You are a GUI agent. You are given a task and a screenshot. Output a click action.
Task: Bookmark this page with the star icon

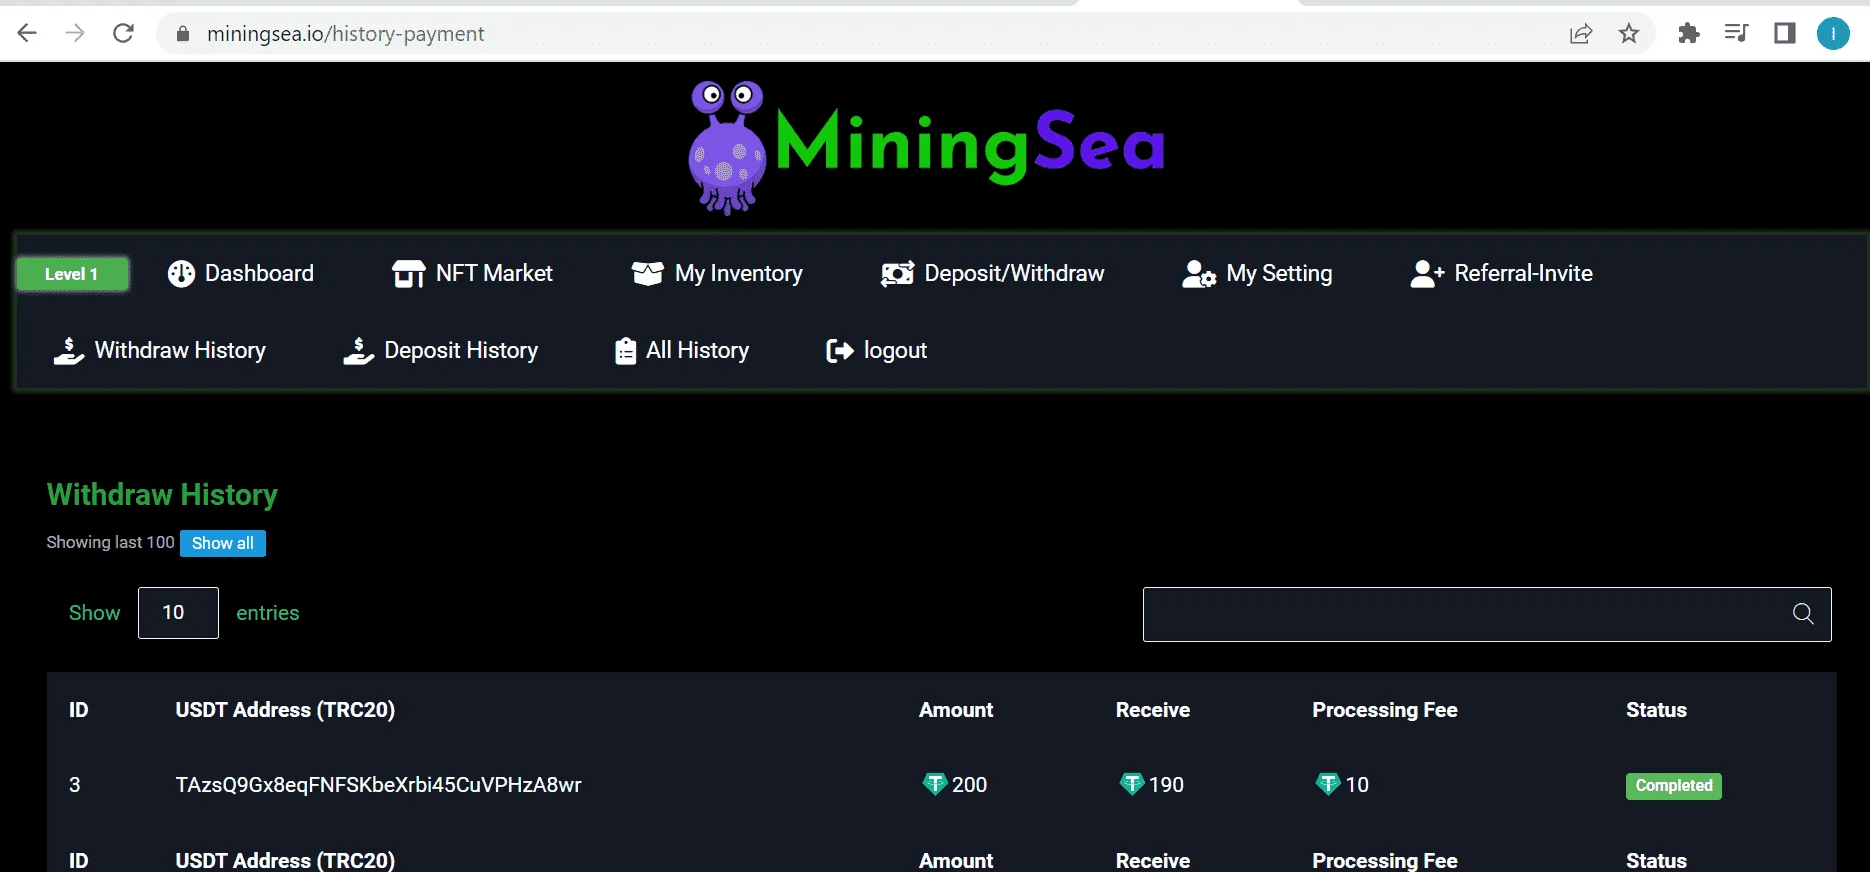point(1629,34)
